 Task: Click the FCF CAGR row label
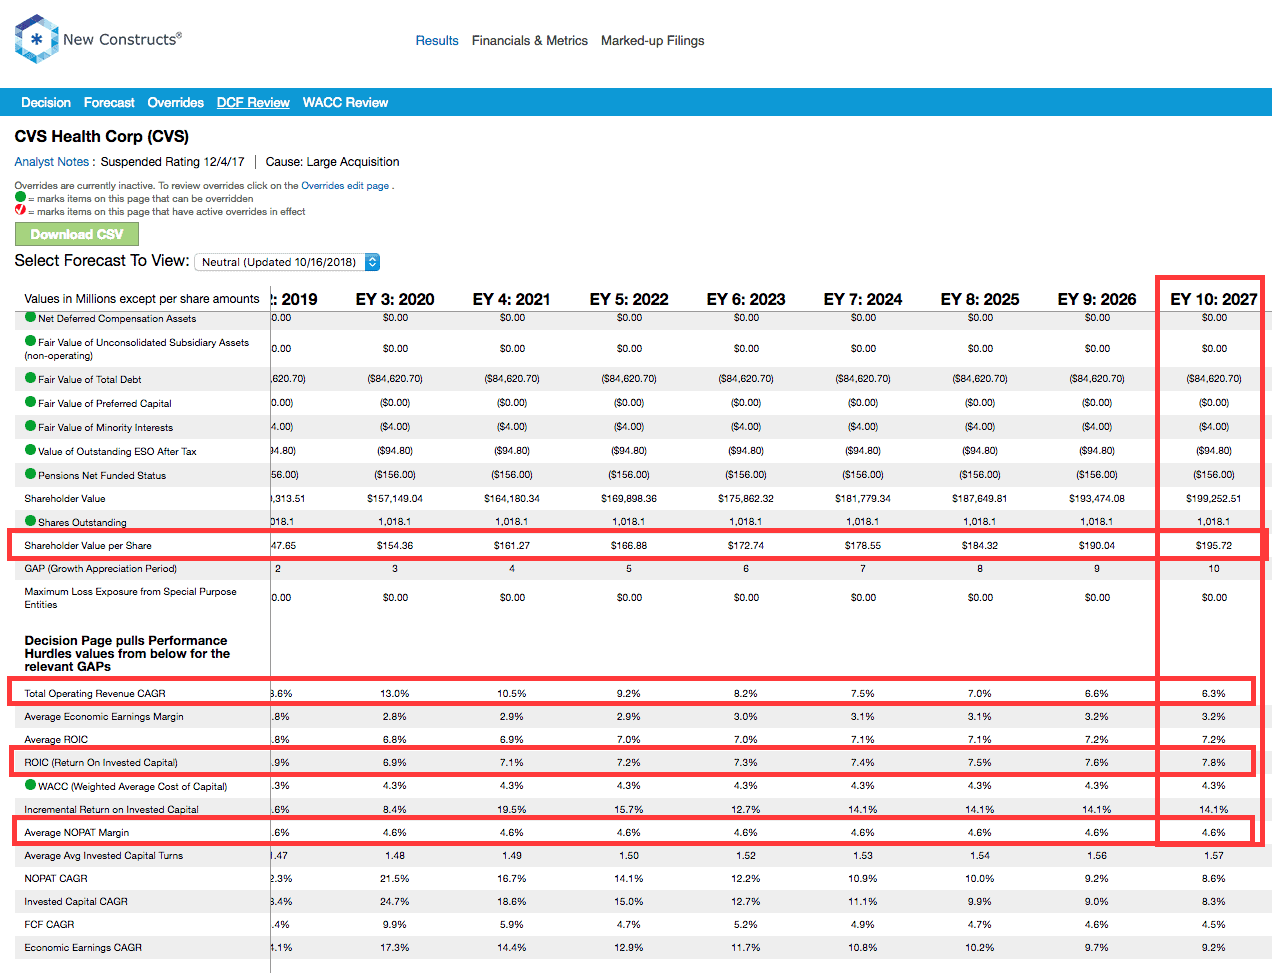pyautogui.click(x=50, y=924)
